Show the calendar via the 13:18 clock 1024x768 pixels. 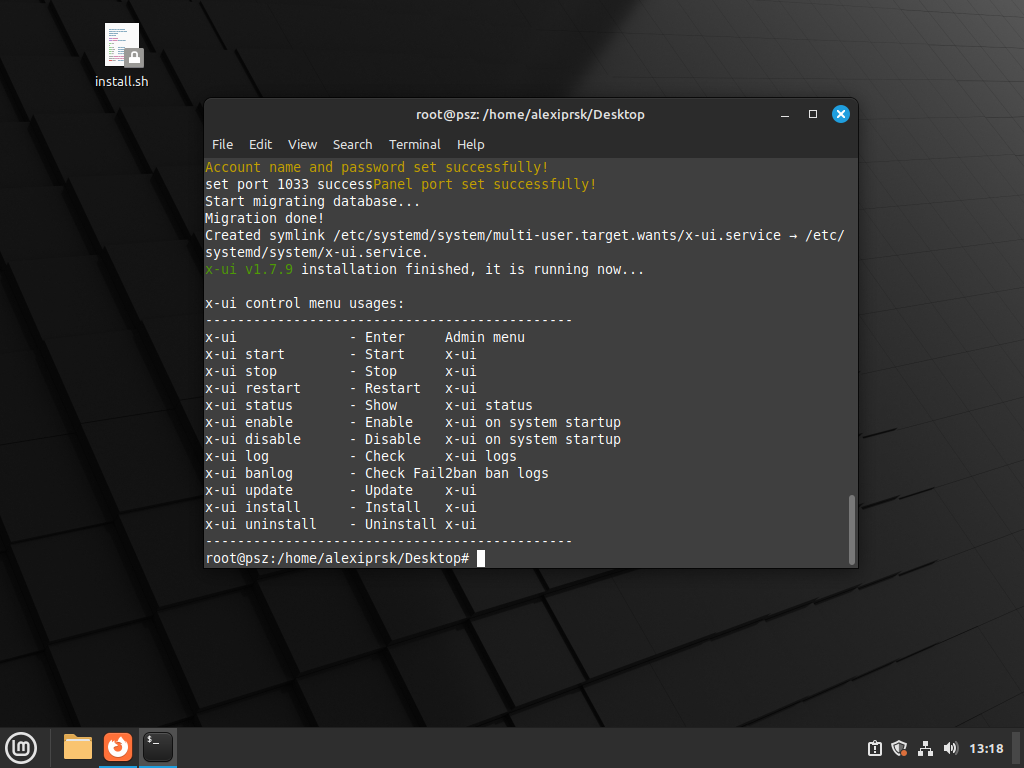click(986, 748)
